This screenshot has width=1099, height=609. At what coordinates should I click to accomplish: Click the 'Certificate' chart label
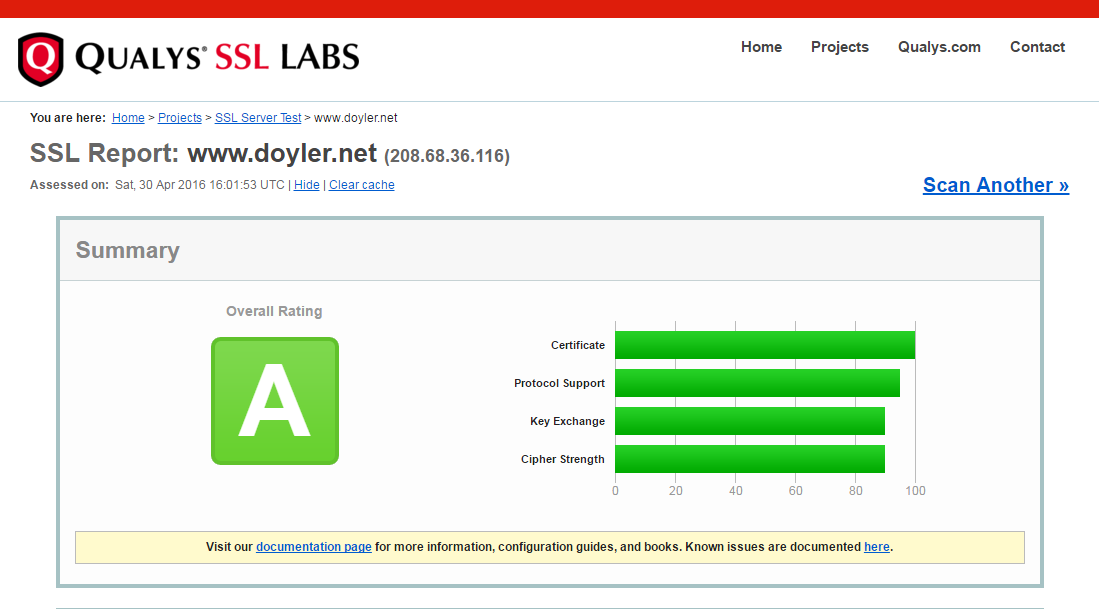point(578,345)
